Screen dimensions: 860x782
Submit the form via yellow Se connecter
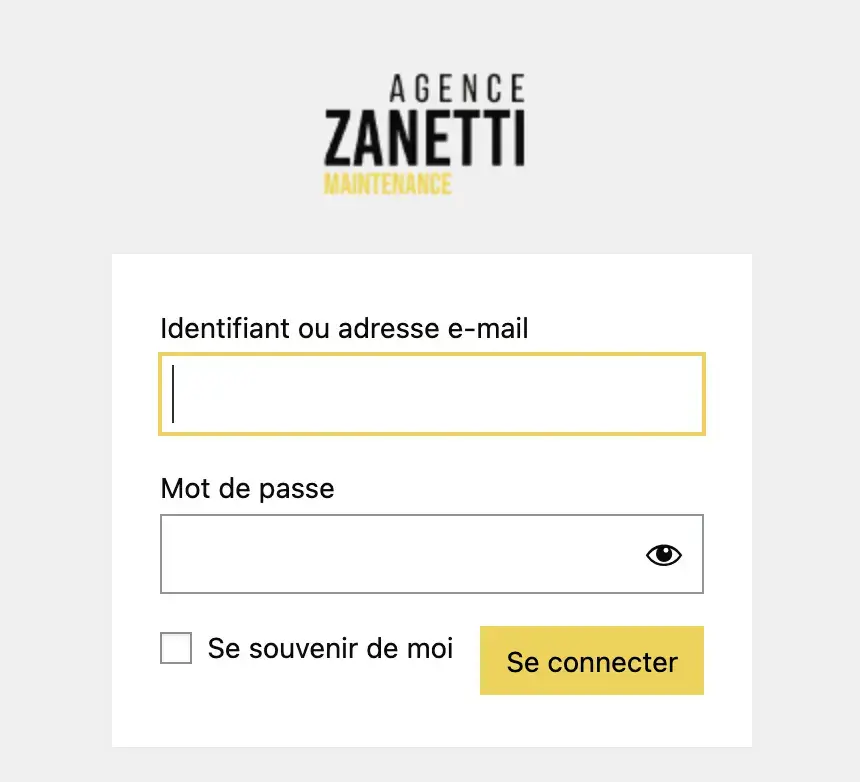[x=592, y=660]
